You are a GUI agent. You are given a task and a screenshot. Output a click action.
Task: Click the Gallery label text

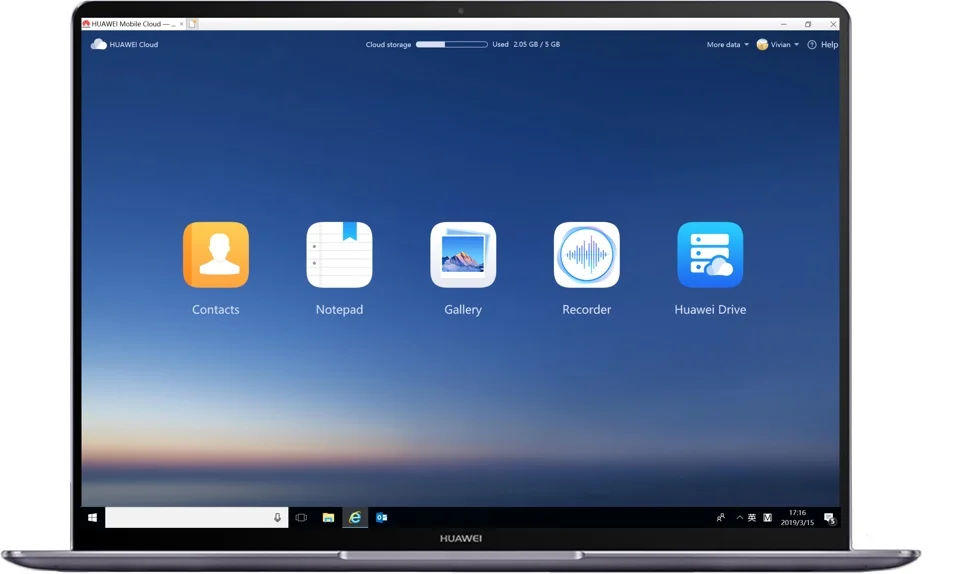click(x=463, y=309)
